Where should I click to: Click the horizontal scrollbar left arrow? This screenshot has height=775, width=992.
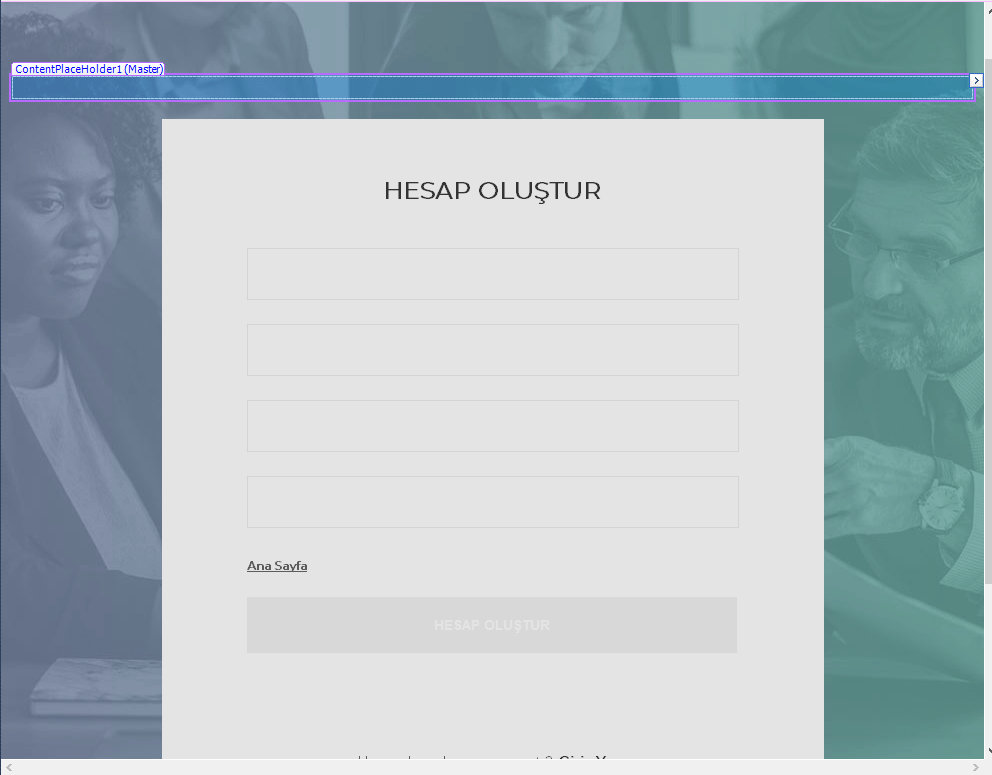point(8,767)
